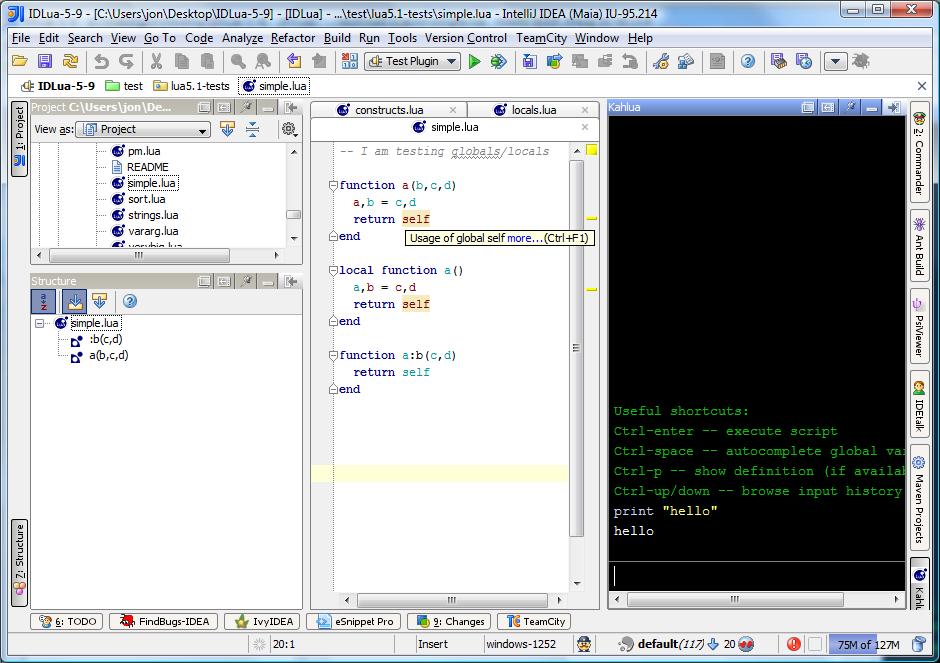Image resolution: width=940 pixels, height=663 pixels.
Task: Click the Collapse All icon in Project panel
Action: [252, 129]
